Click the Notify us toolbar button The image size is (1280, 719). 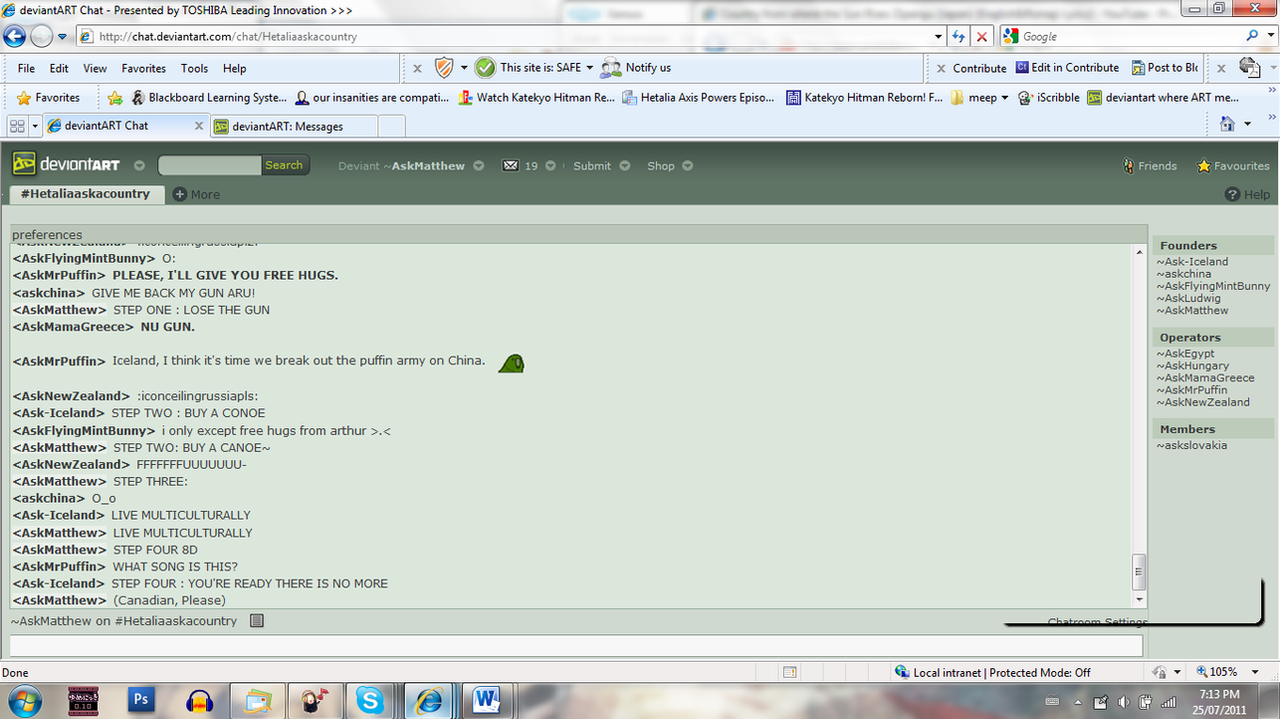point(636,67)
